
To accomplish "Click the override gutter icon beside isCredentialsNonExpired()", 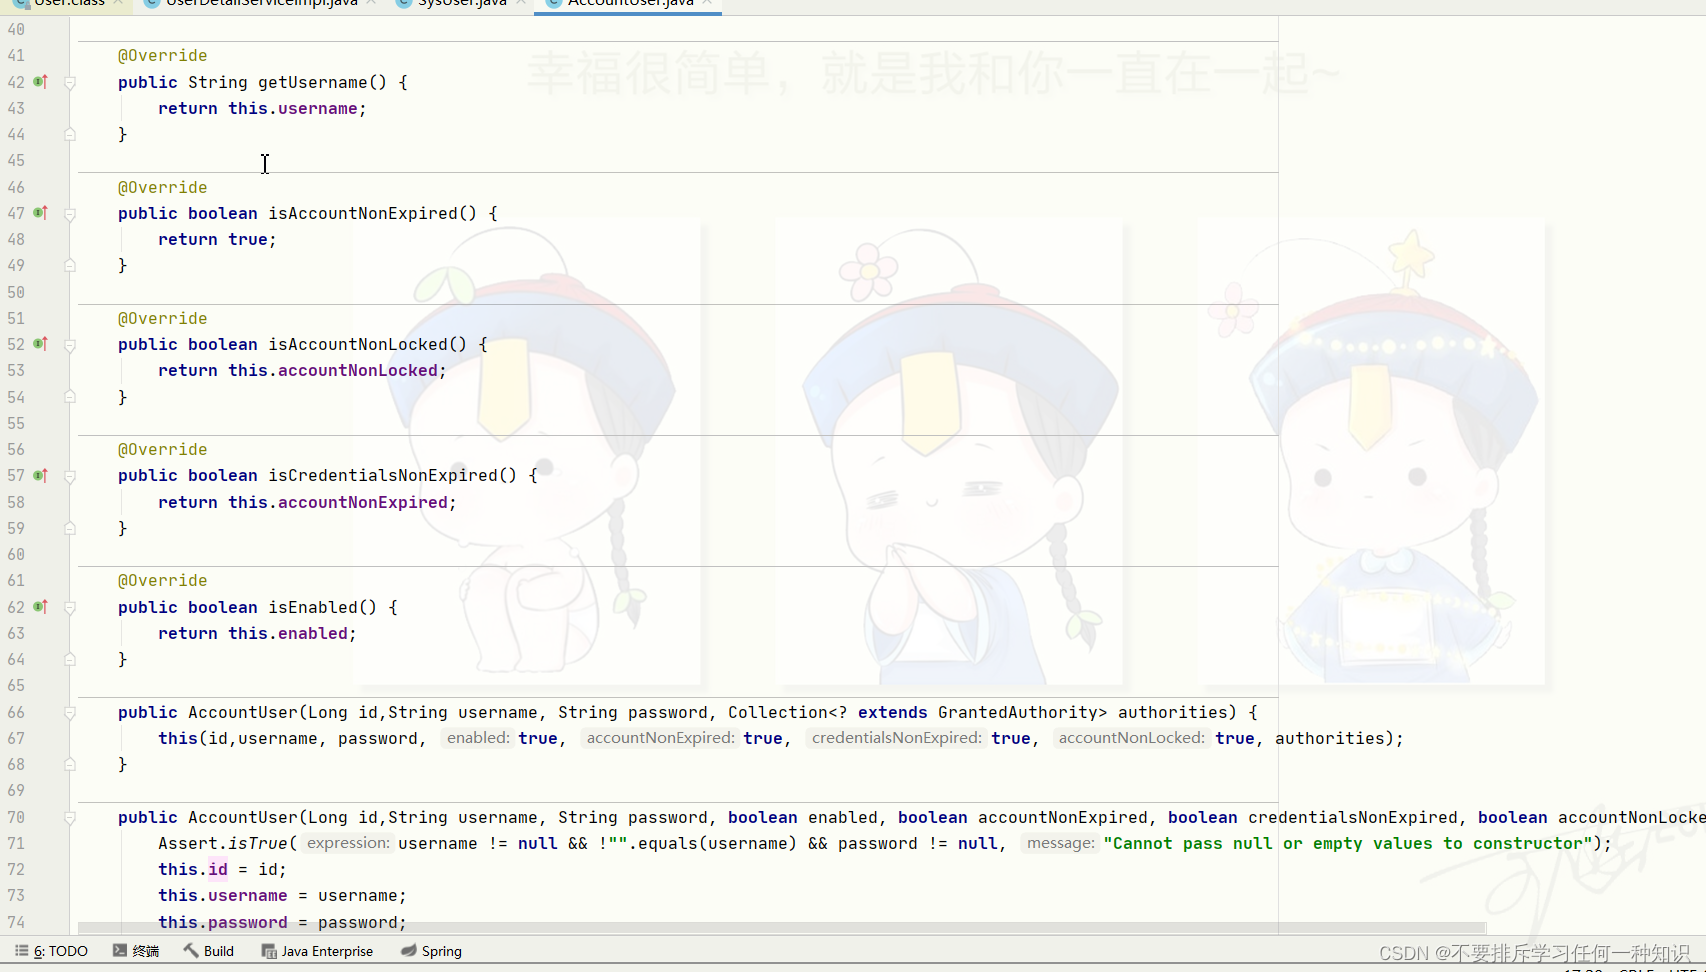I will coord(41,476).
